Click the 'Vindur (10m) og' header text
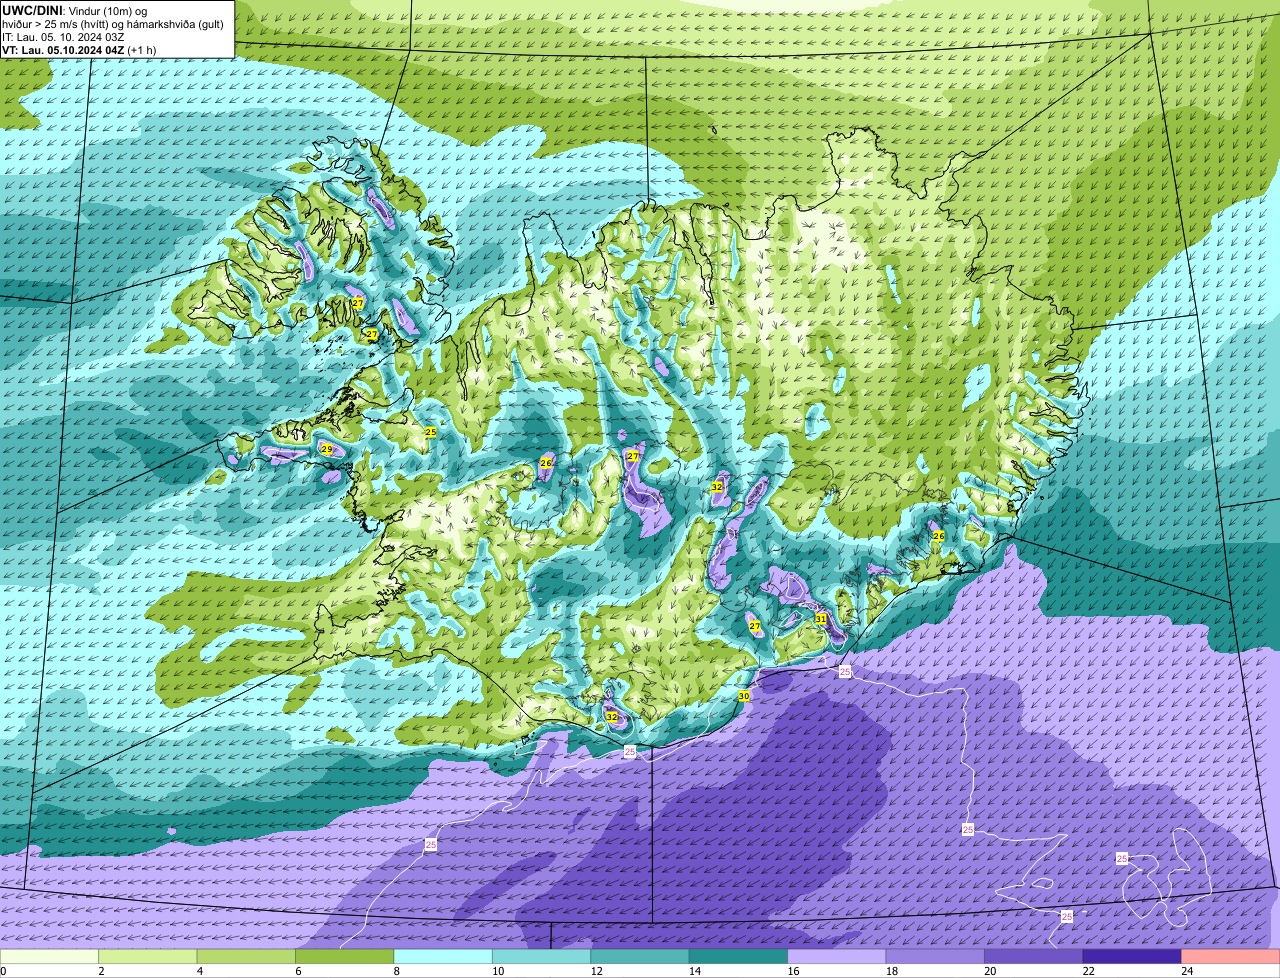Viewport: 1280px width, 978px height. click(x=107, y=10)
